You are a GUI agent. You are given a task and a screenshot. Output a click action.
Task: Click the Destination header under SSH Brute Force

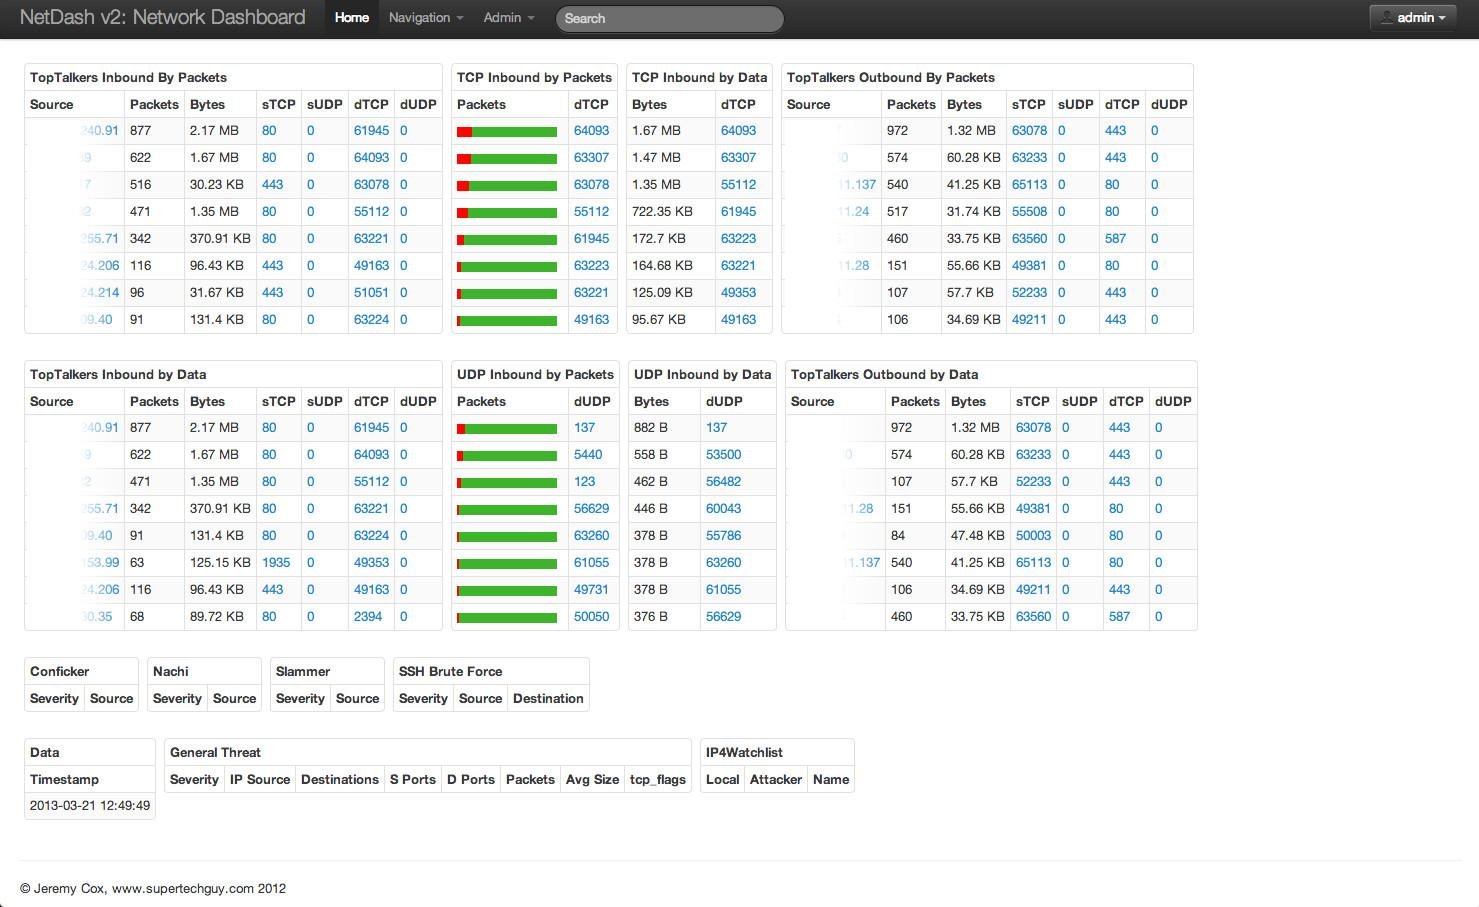pyautogui.click(x=548, y=698)
